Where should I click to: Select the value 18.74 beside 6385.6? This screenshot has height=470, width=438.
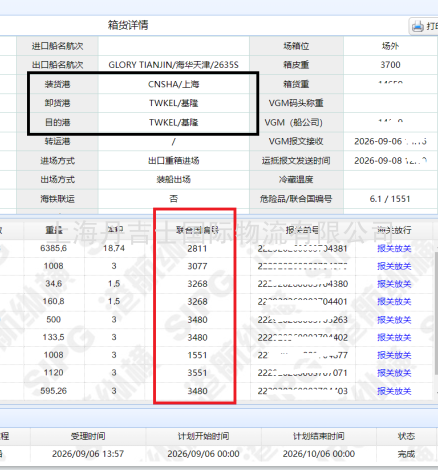click(114, 248)
